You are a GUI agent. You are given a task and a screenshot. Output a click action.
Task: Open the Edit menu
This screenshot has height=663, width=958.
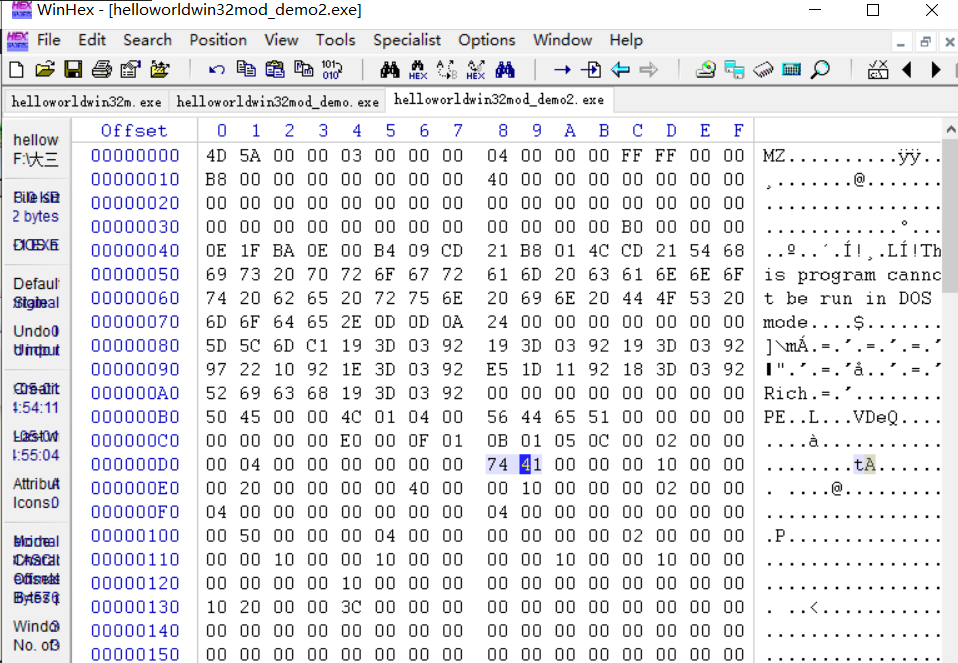point(92,40)
